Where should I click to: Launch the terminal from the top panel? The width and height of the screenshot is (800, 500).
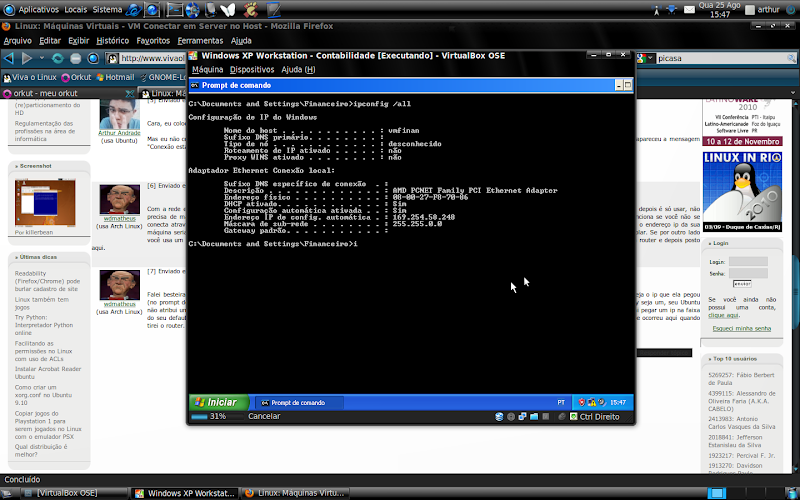(174, 9)
